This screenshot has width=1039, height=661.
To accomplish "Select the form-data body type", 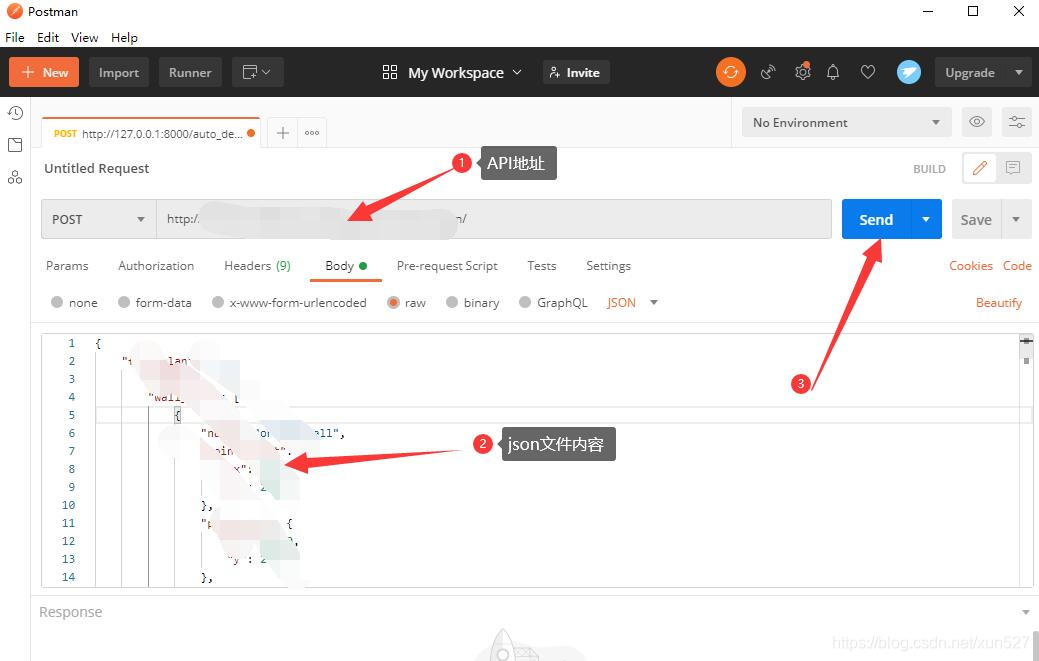I will click(154, 302).
